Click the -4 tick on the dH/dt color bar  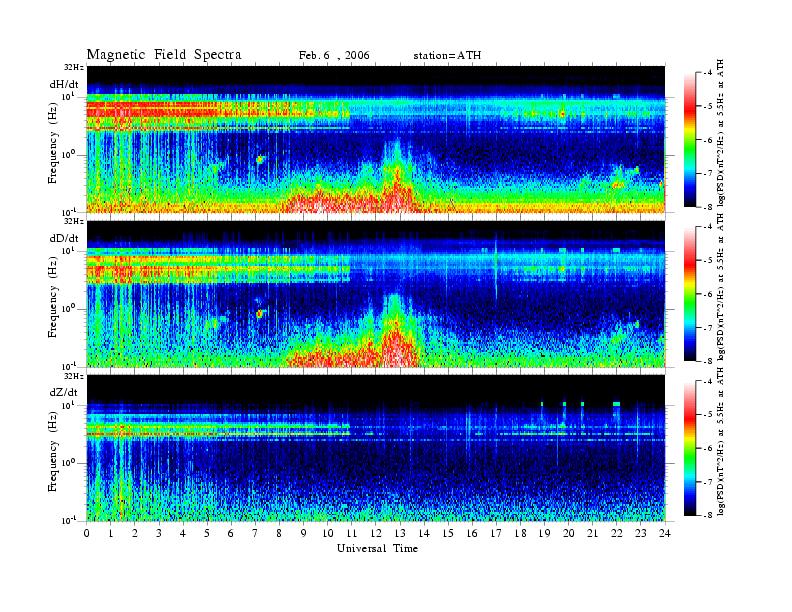(708, 73)
